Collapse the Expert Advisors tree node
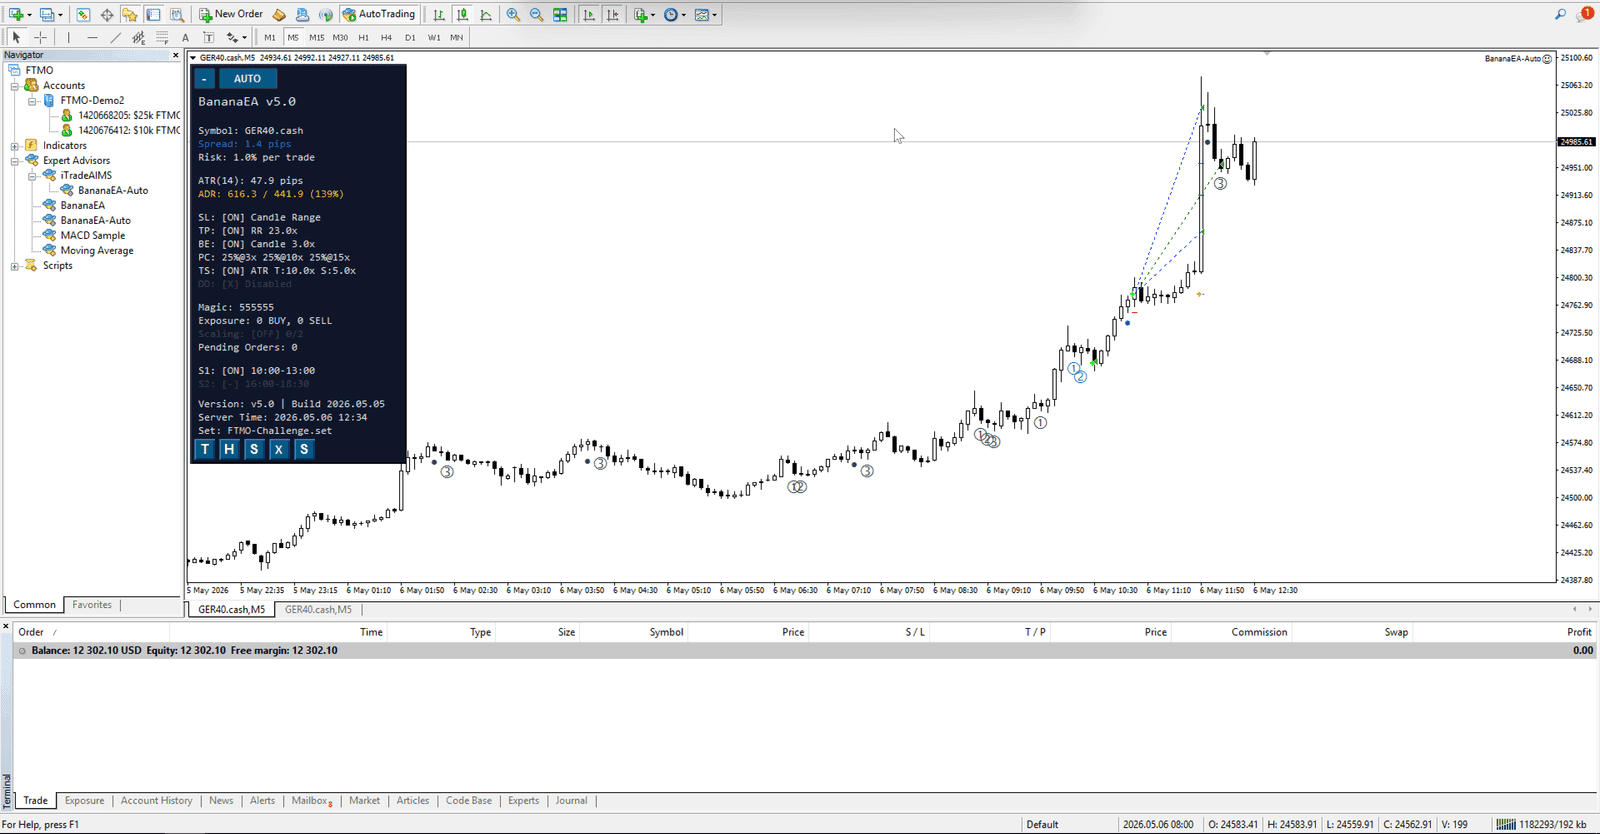This screenshot has width=1600, height=834. [15, 160]
